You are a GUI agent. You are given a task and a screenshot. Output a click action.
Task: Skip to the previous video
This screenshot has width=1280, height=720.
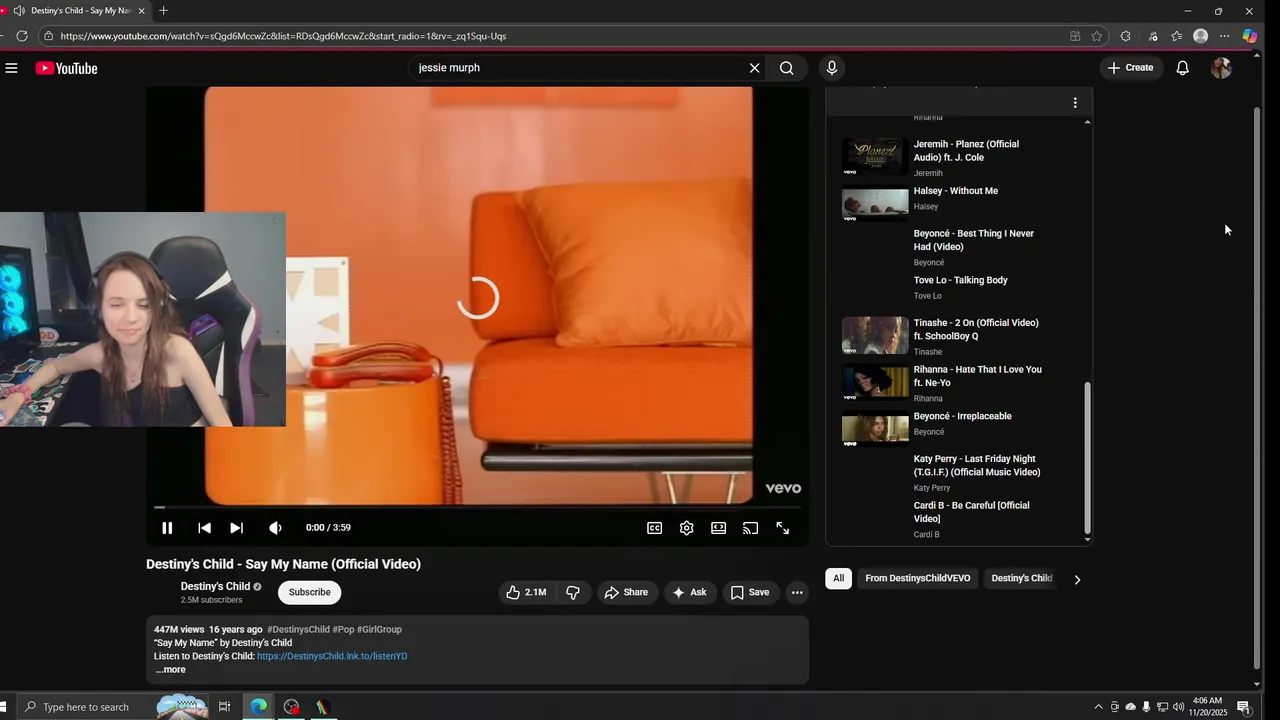(x=204, y=528)
